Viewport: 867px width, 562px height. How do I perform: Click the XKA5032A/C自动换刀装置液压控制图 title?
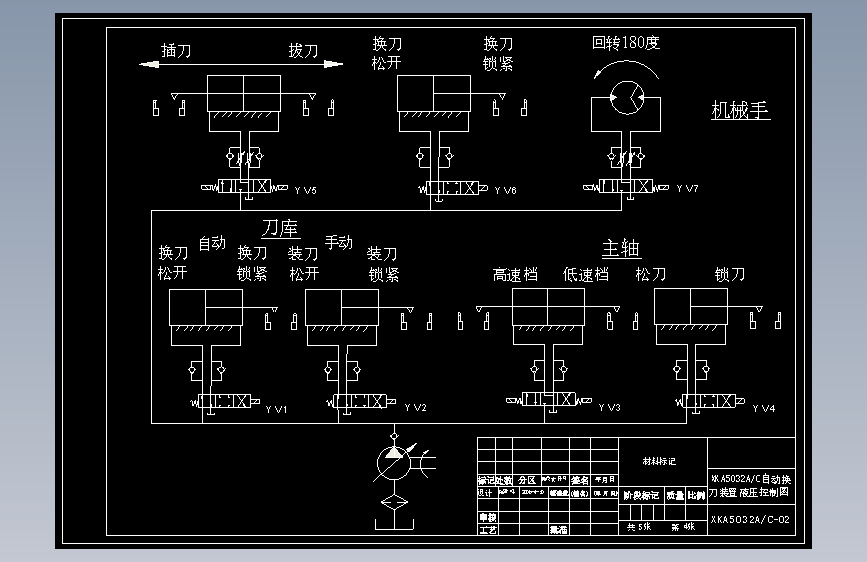[750, 485]
